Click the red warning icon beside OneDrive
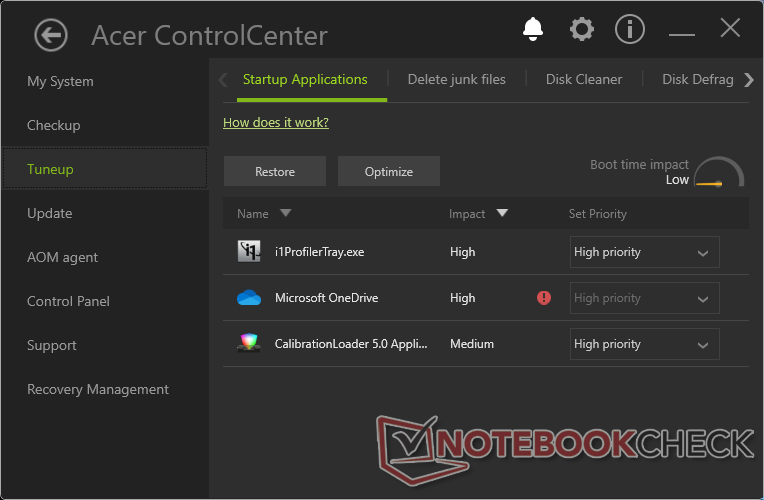Image resolution: width=764 pixels, height=500 pixels. click(x=544, y=297)
